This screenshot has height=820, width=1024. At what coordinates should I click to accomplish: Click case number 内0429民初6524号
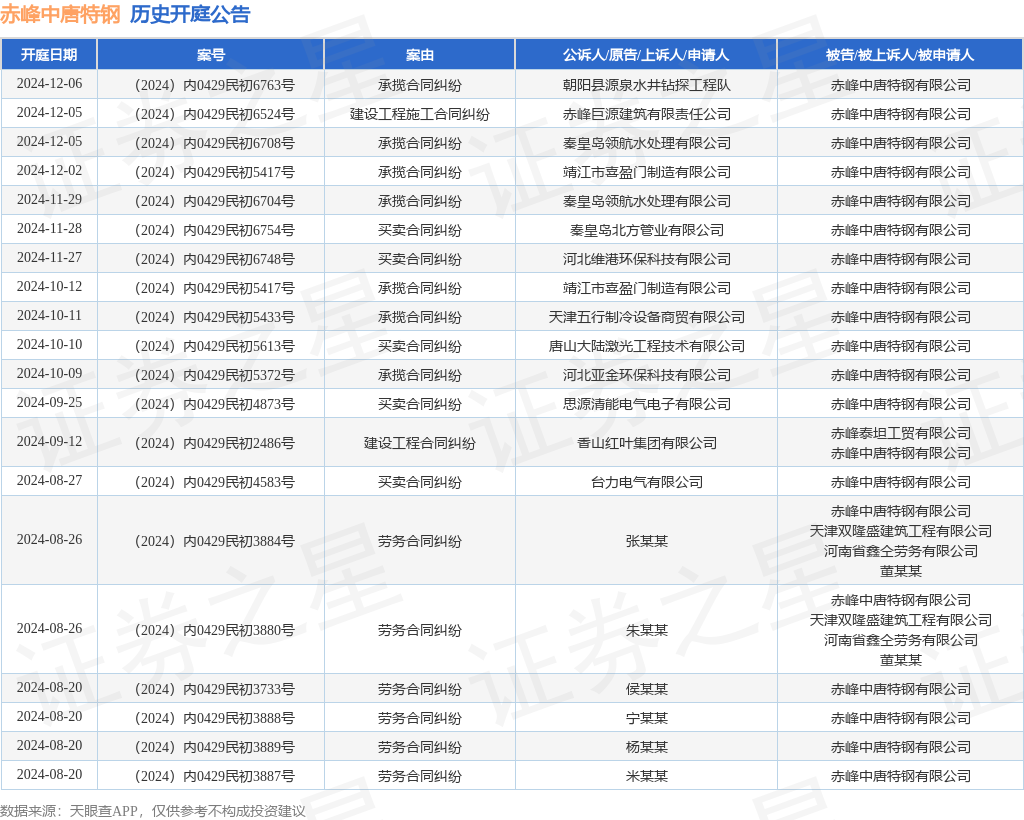(215, 114)
